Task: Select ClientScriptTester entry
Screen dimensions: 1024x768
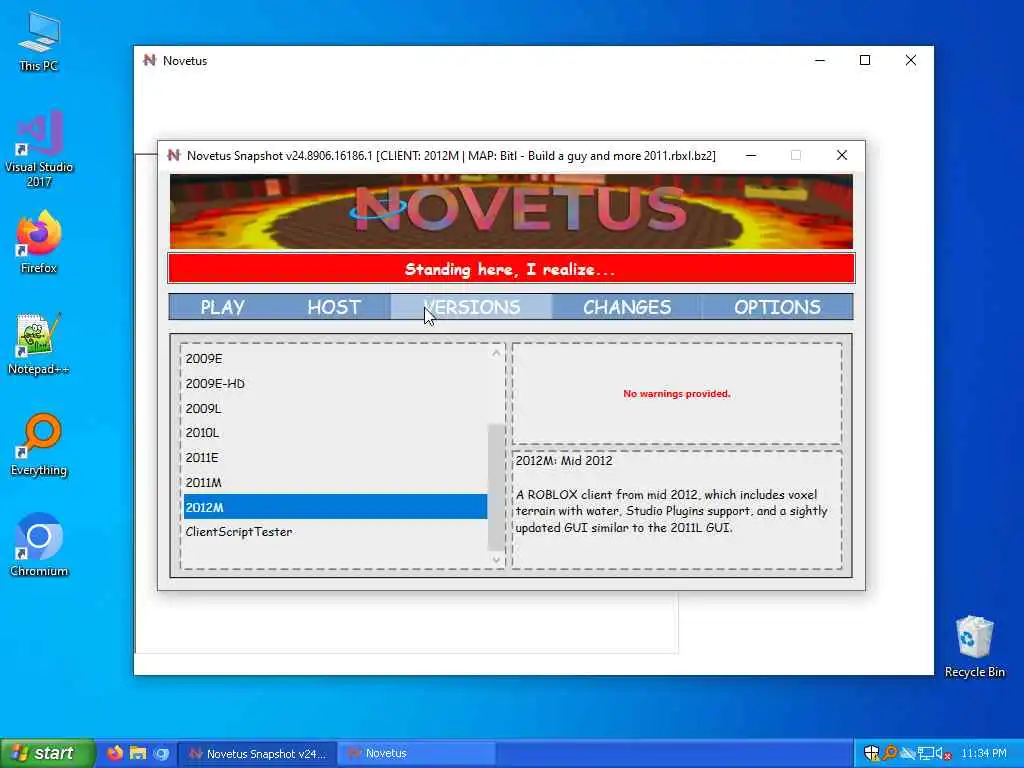Action: pos(335,532)
